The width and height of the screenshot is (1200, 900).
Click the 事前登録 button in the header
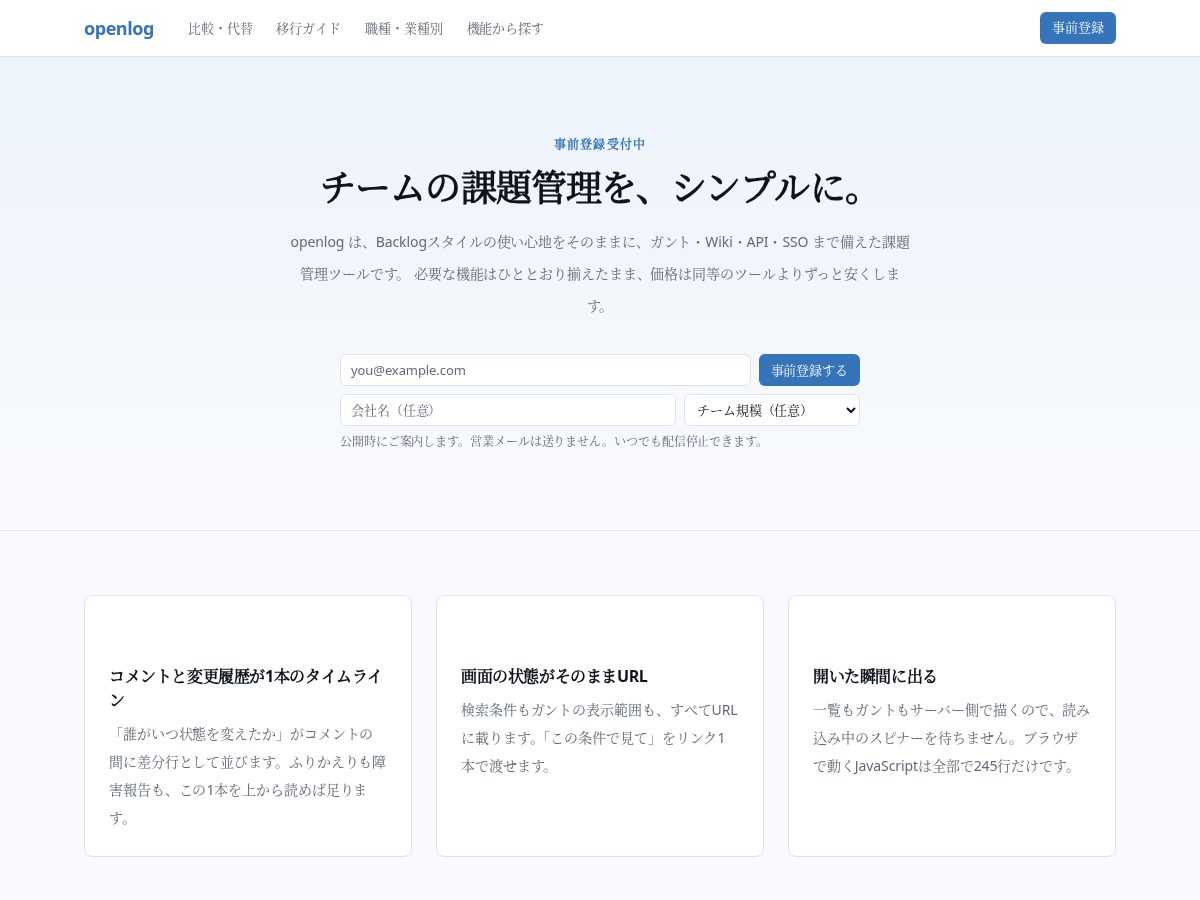point(1078,28)
